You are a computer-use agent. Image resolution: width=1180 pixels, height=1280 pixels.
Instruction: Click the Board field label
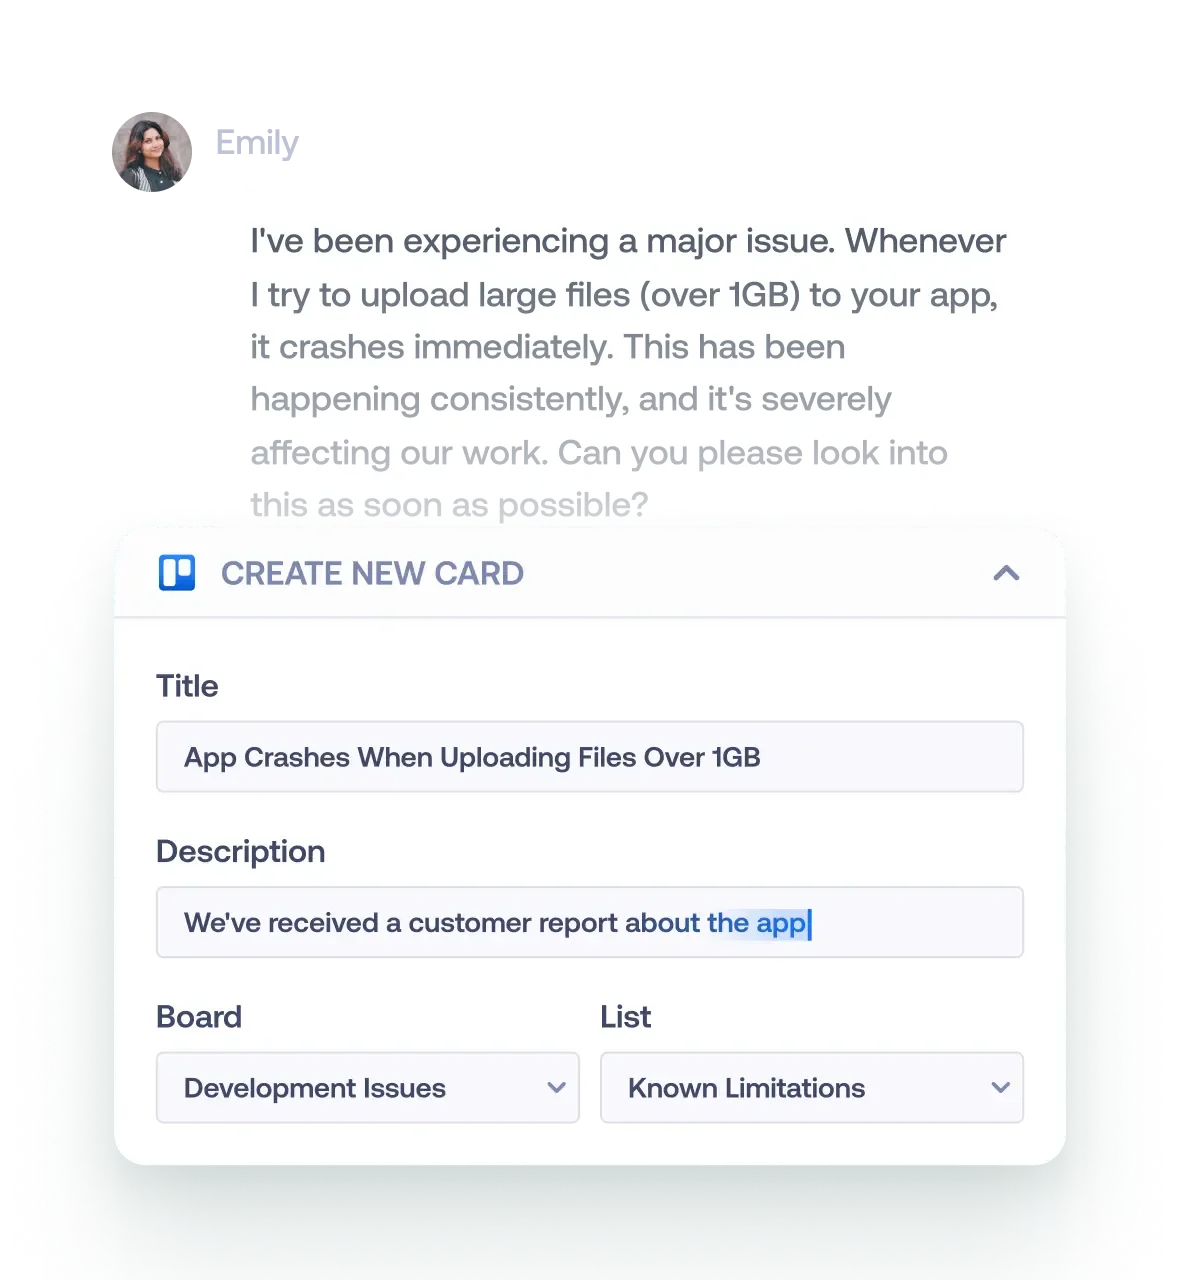pyautogui.click(x=199, y=1016)
